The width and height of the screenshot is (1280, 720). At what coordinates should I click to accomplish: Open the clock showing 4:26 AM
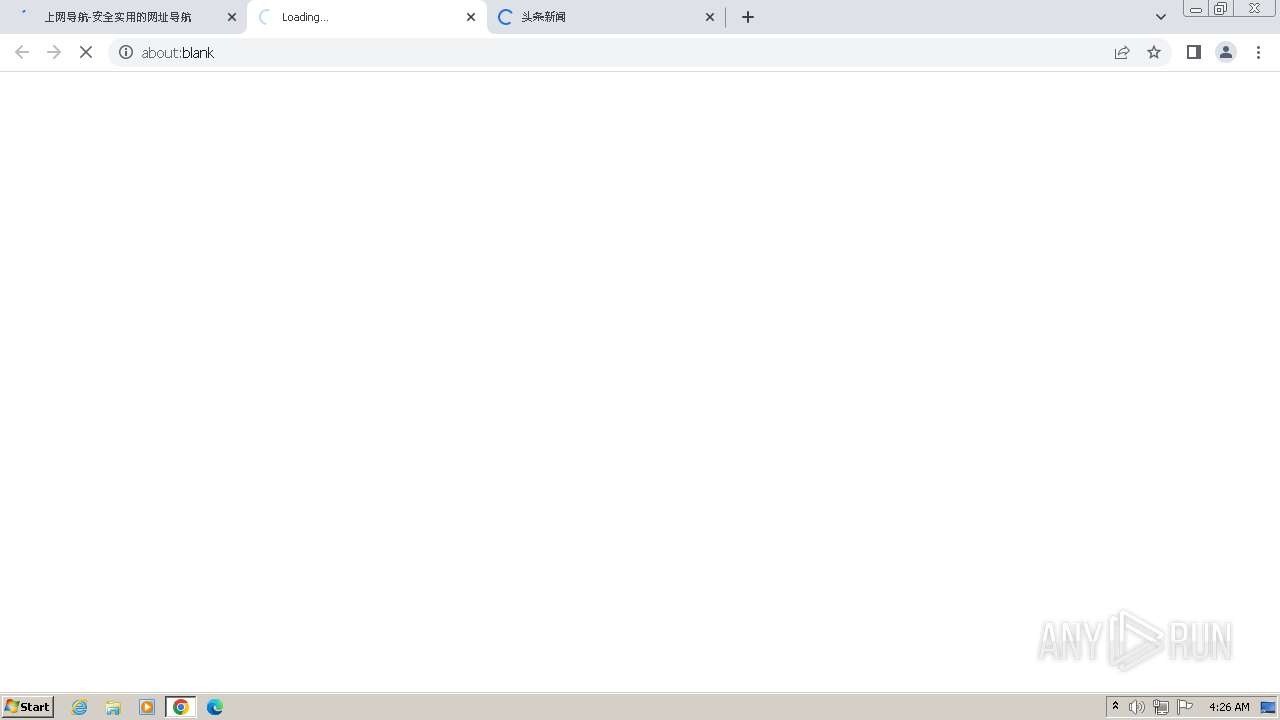click(x=1229, y=707)
